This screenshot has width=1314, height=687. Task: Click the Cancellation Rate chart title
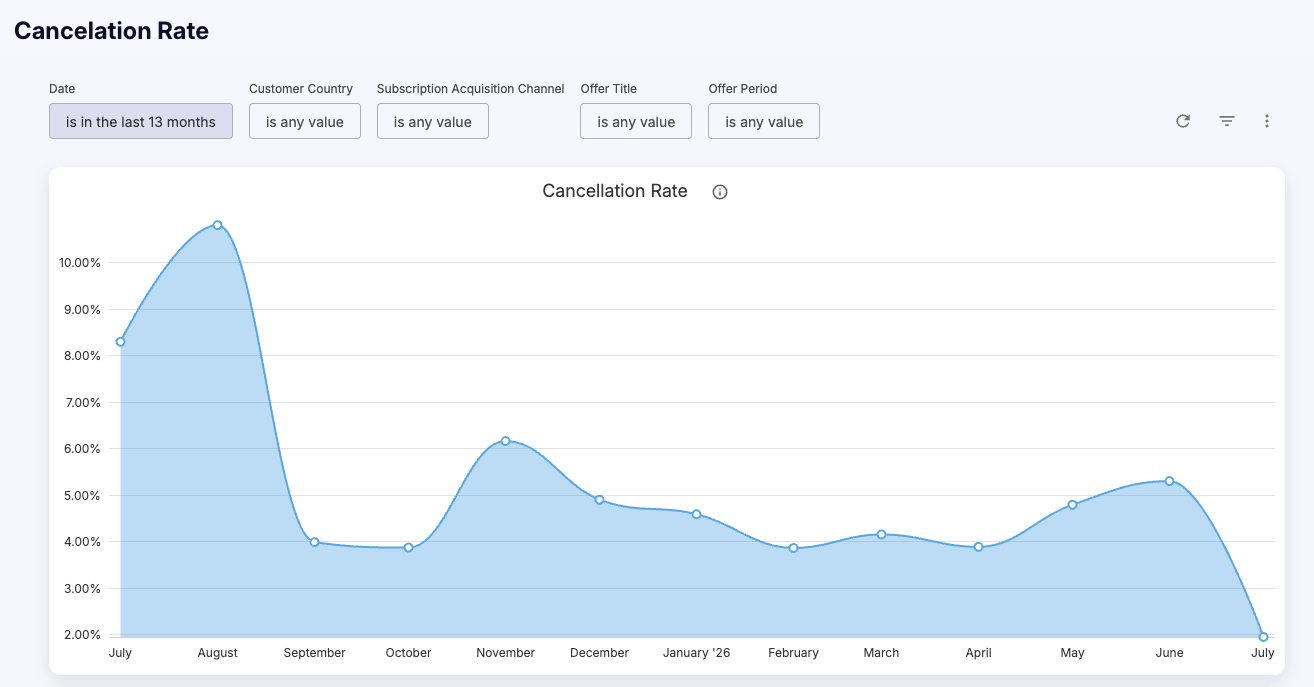pyautogui.click(x=615, y=191)
